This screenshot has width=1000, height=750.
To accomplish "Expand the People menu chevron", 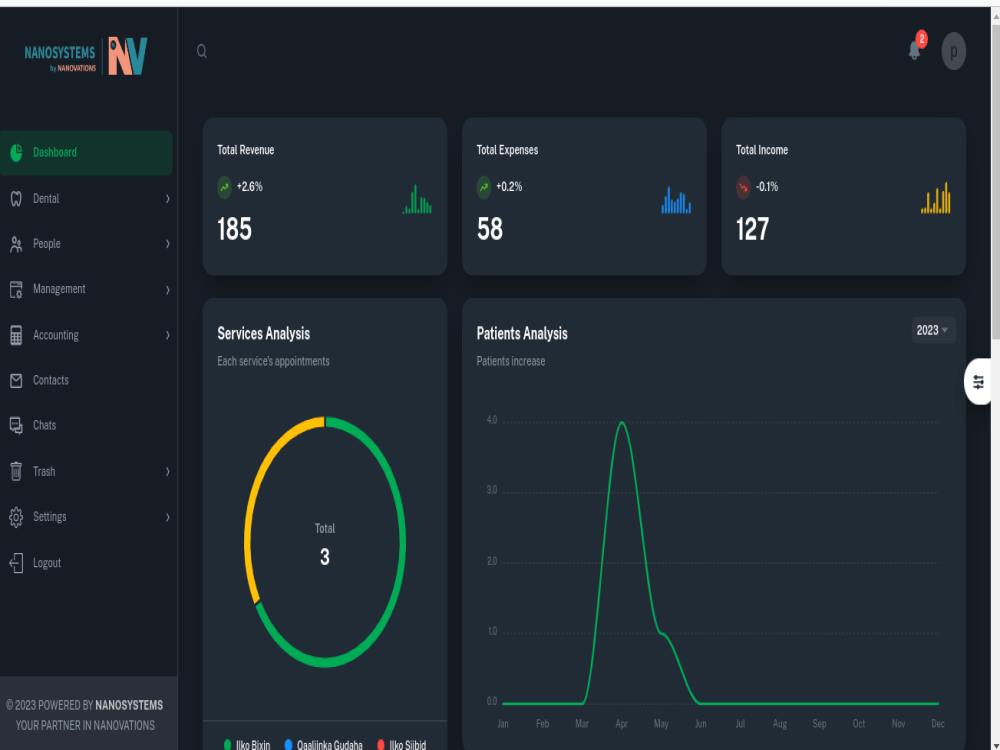I will coord(168,244).
